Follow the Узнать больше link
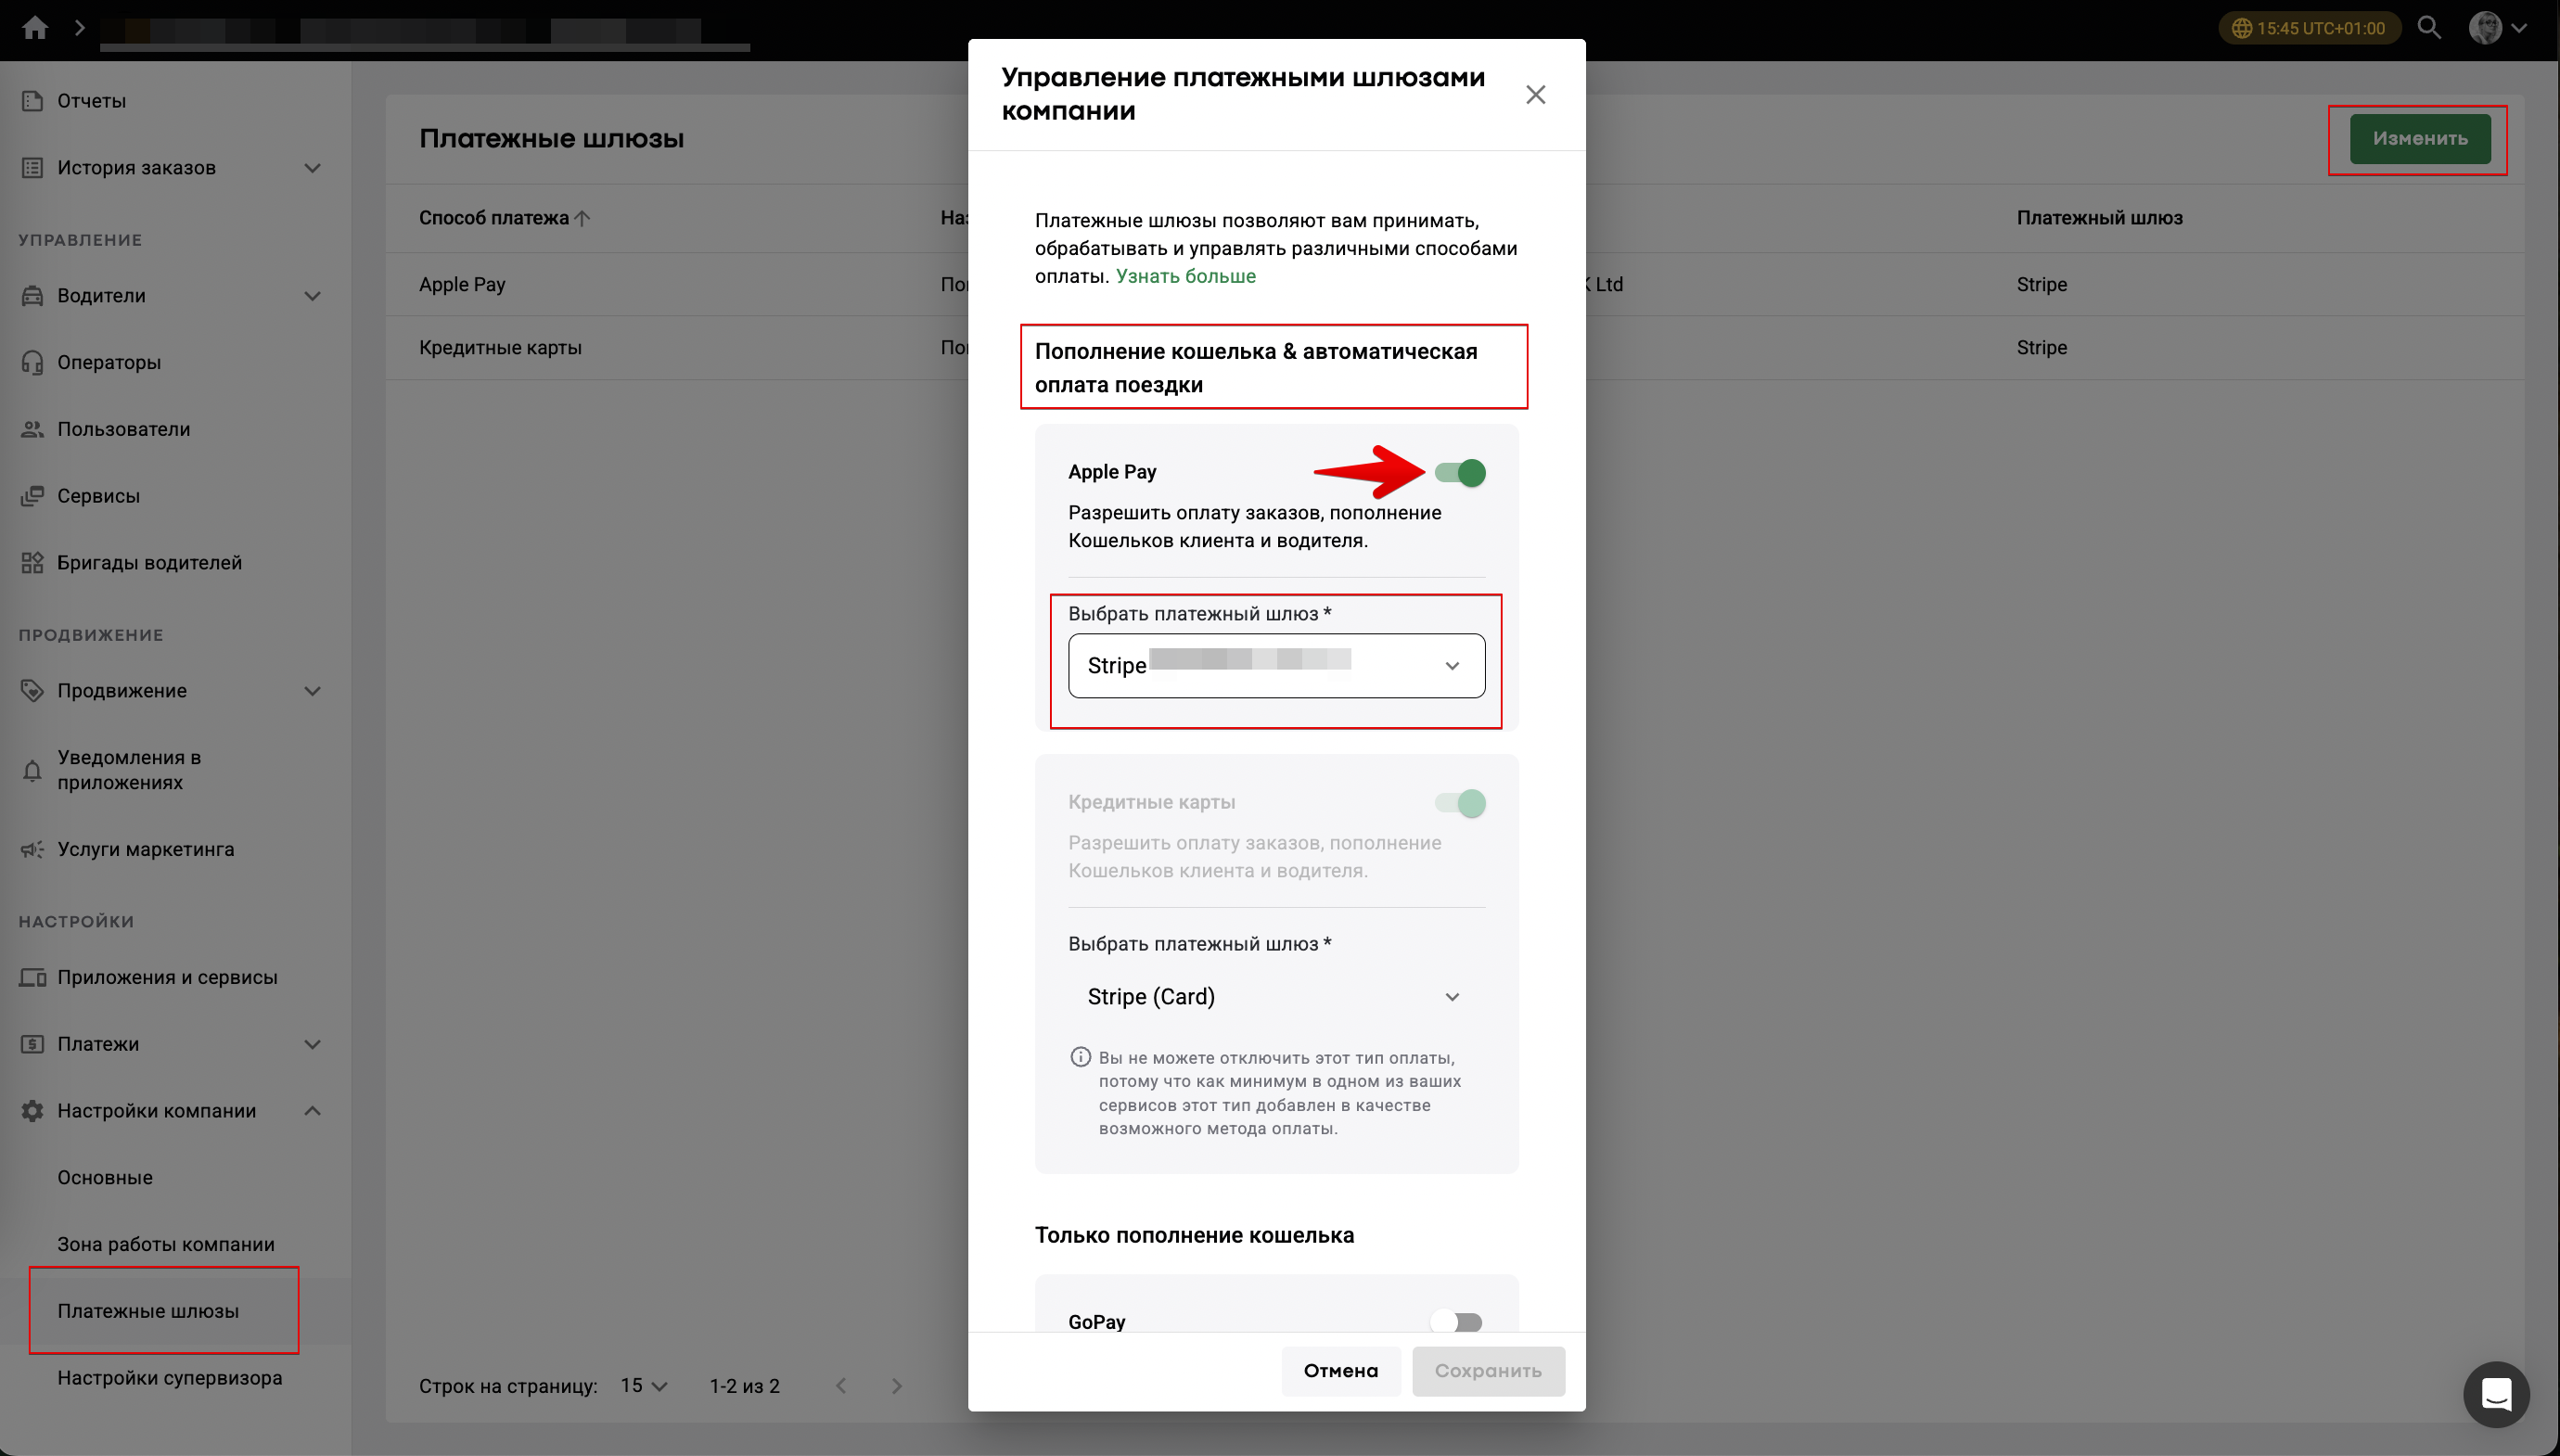Viewport: 2560px width, 1456px height. pyautogui.click(x=1185, y=276)
